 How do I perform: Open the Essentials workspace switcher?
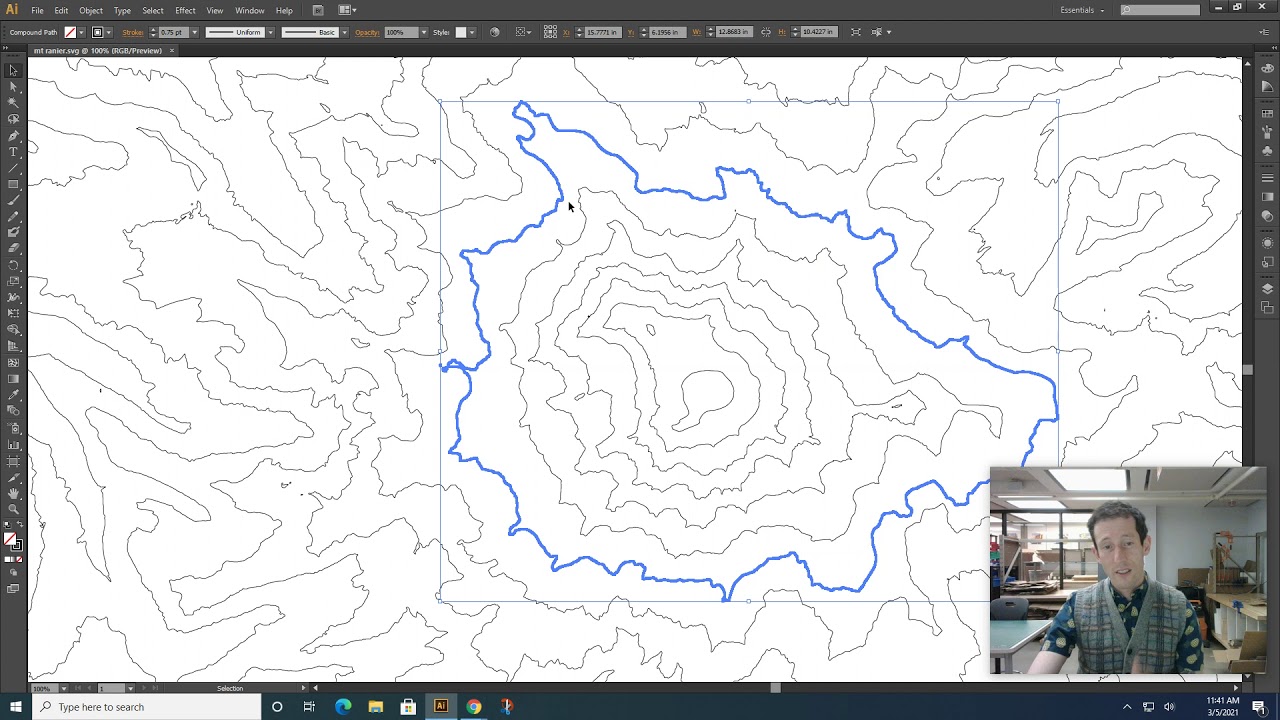1082,10
